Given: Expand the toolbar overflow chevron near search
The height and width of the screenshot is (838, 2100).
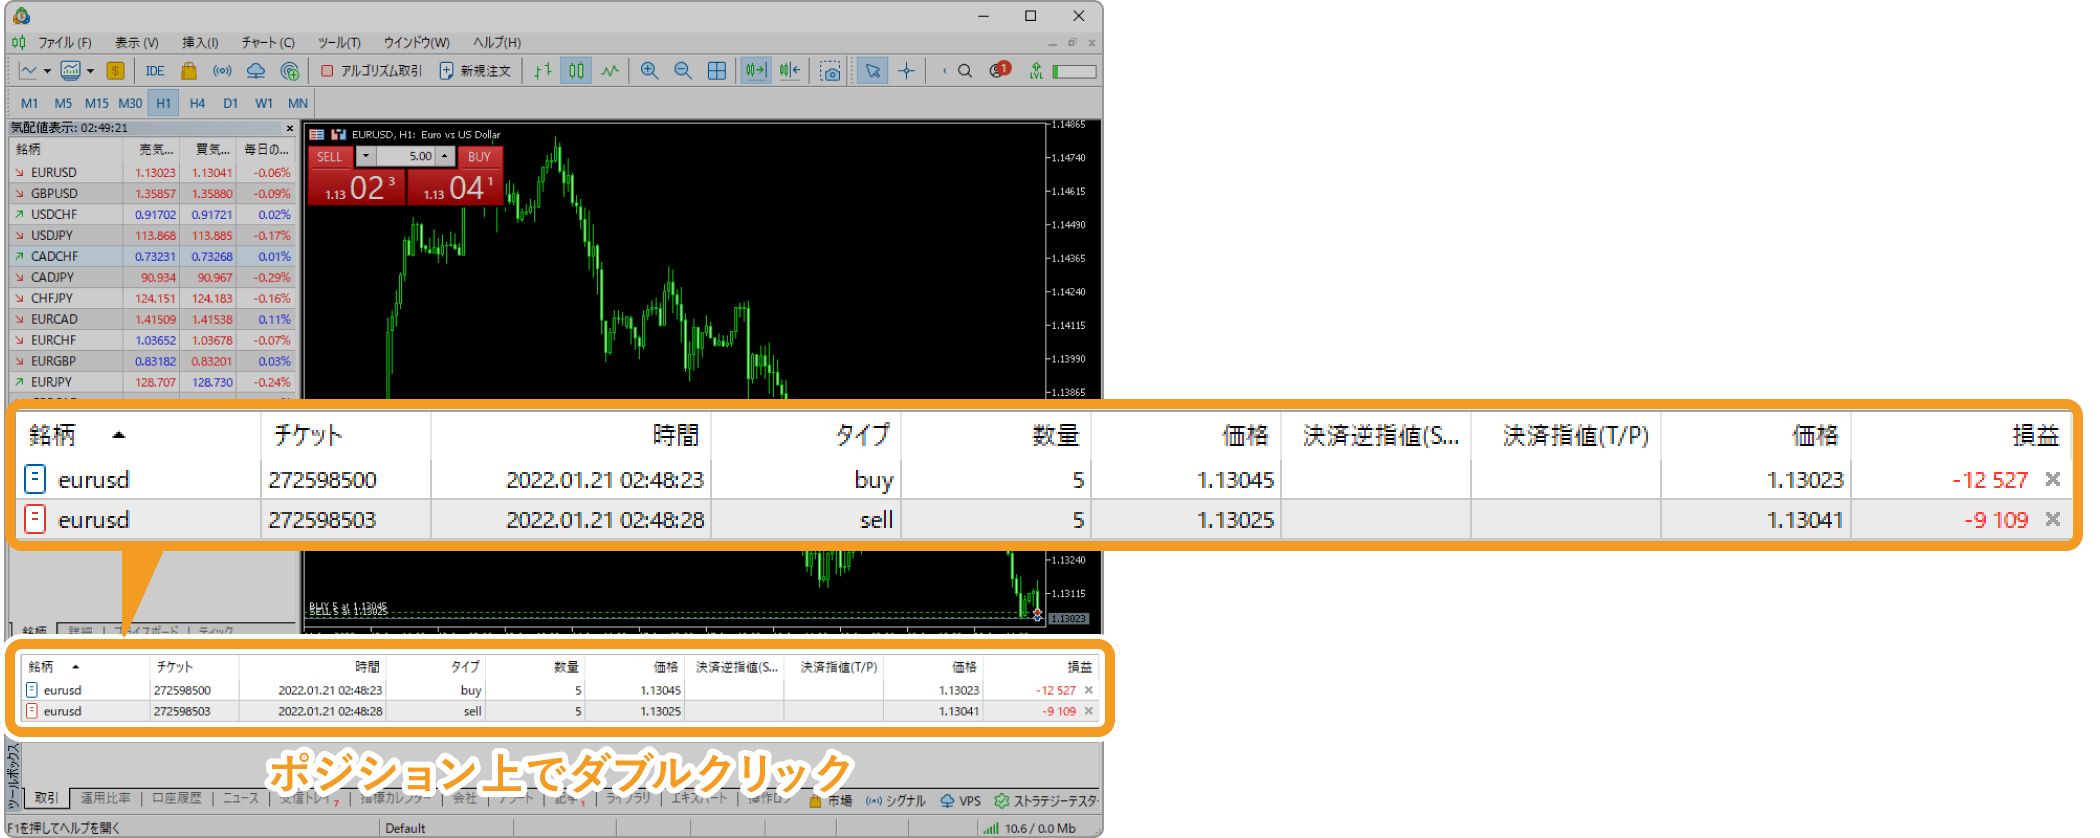Looking at the screenshot, I should pyautogui.click(x=943, y=71).
